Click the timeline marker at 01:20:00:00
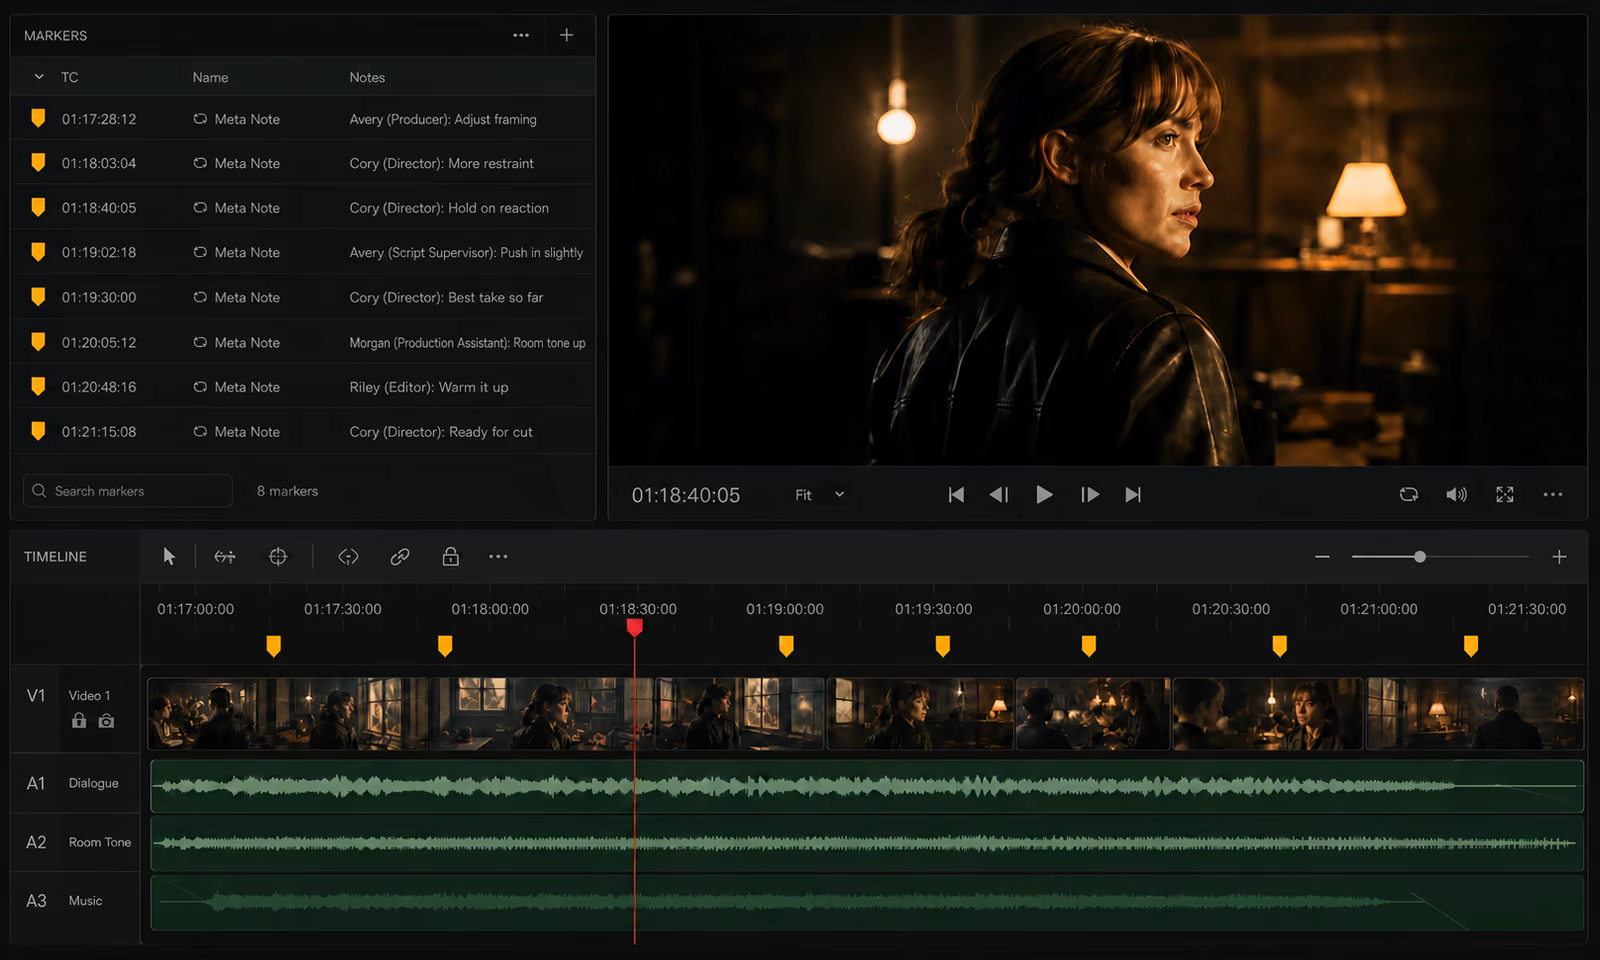Image resolution: width=1600 pixels, height=960 pixels. coord(1088,646)
